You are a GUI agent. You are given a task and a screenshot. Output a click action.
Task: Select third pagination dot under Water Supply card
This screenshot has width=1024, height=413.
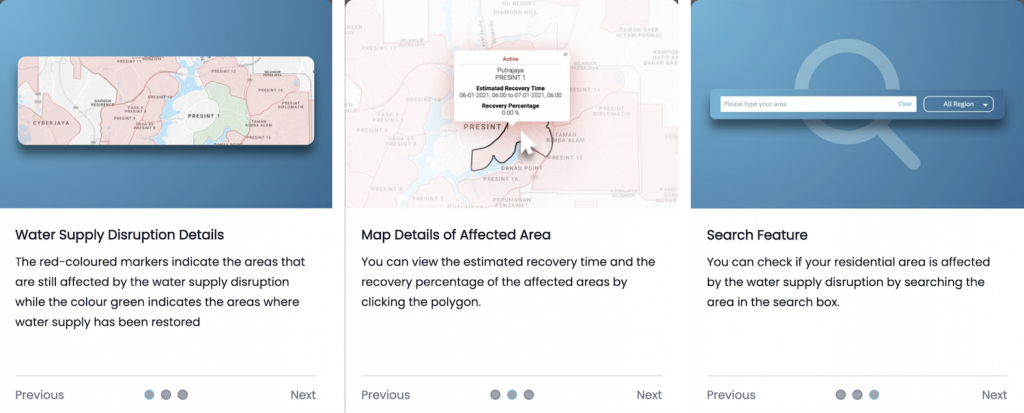(183, 395)
